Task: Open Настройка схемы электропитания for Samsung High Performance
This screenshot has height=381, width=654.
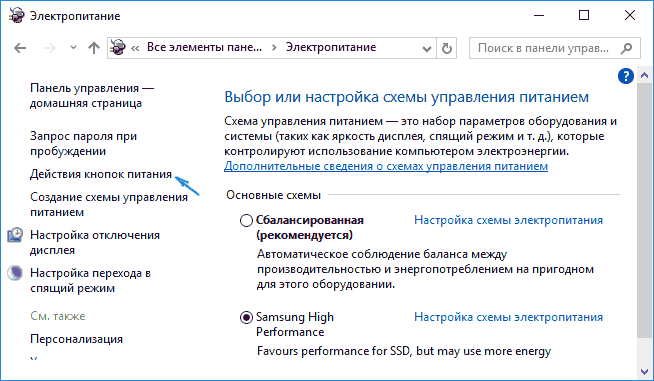Action: 508,317
